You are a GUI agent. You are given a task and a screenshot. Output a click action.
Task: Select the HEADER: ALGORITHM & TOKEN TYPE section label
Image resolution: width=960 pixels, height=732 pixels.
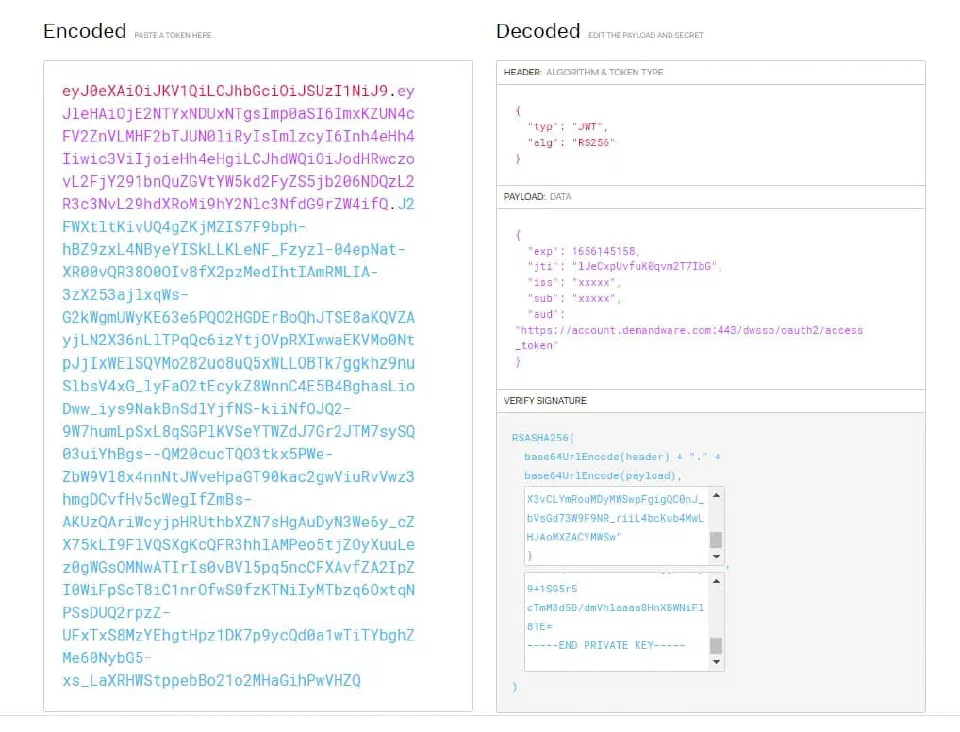tap(583, 72)
